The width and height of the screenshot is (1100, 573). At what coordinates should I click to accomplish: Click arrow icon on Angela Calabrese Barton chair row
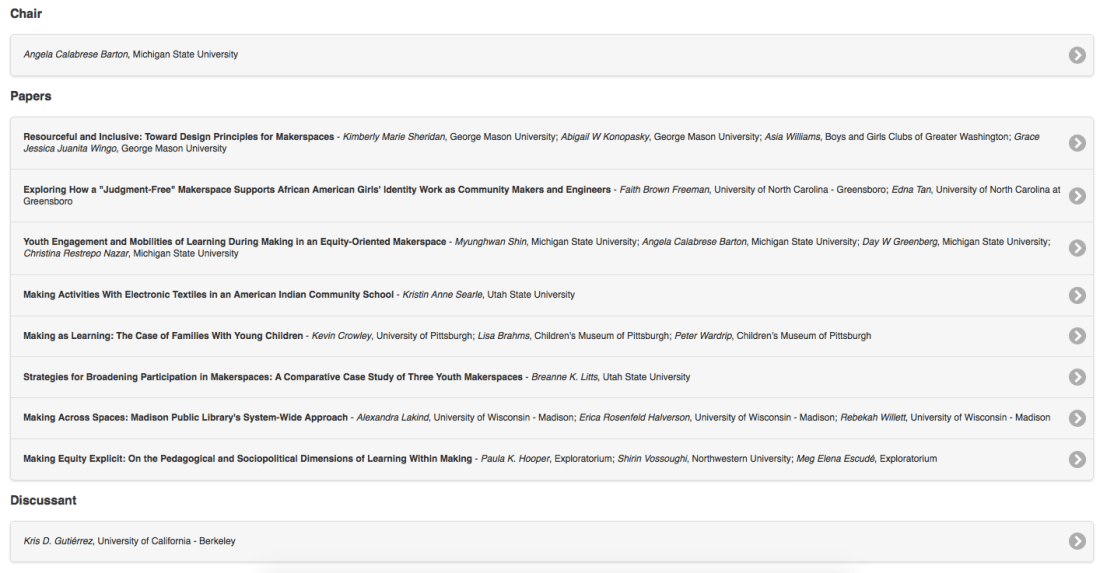point(1077,55)
